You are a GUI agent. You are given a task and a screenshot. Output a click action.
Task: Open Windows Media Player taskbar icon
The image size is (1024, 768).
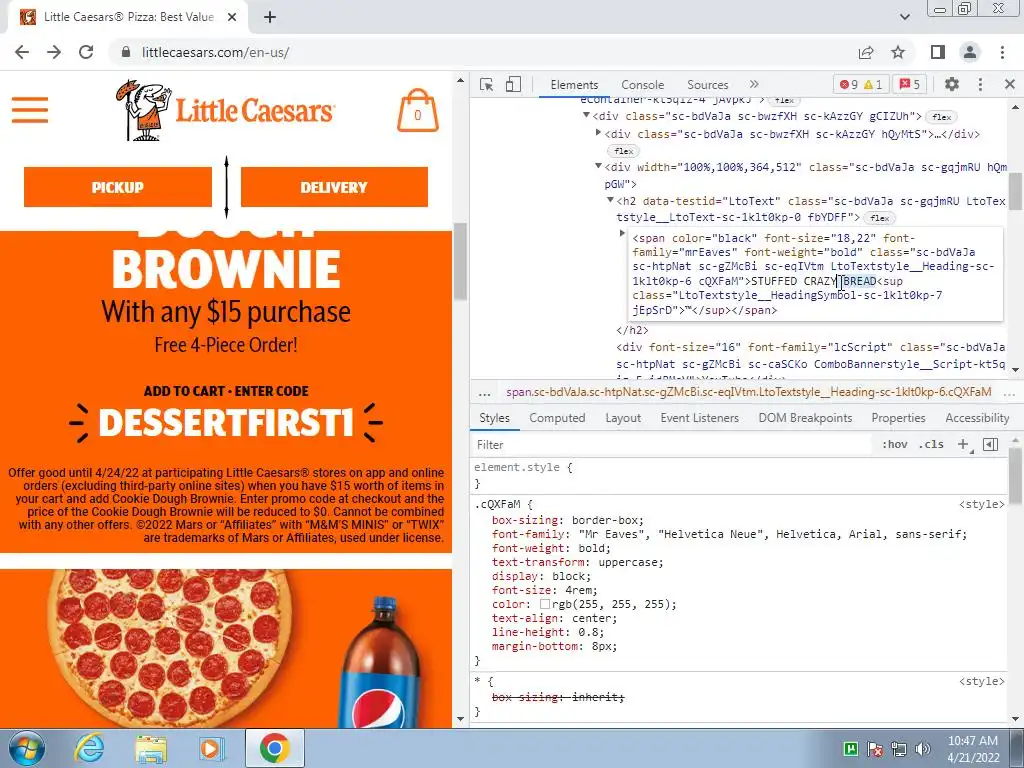tap(212, 749)
